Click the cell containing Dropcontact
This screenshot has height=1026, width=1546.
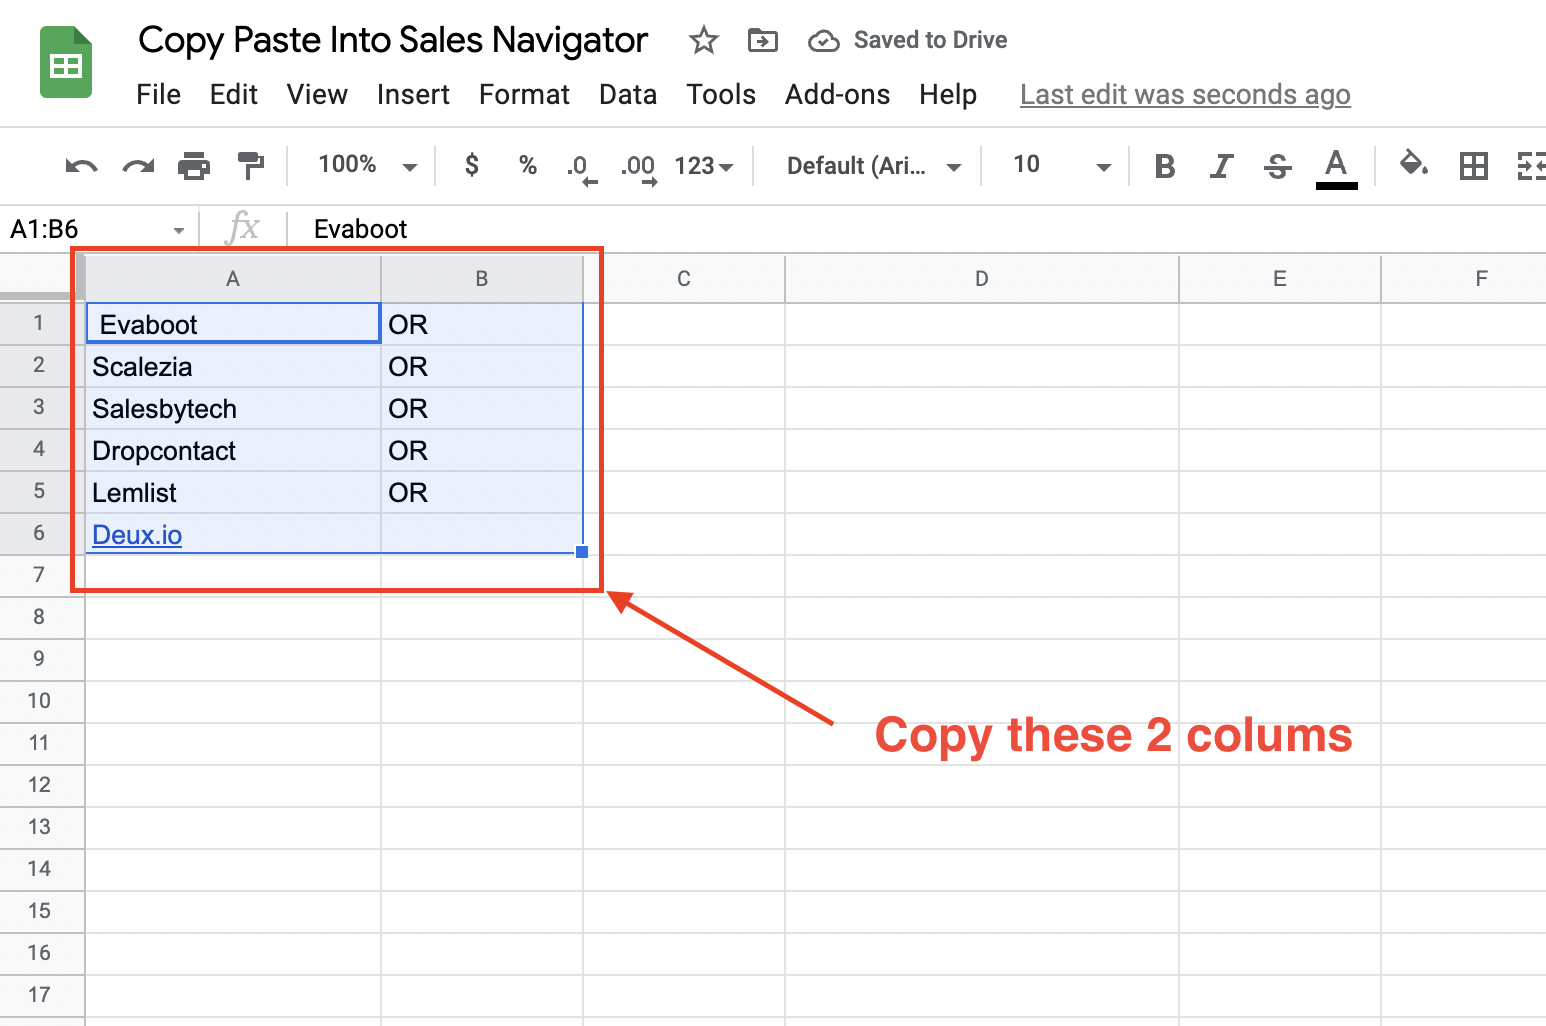point(233,451)
